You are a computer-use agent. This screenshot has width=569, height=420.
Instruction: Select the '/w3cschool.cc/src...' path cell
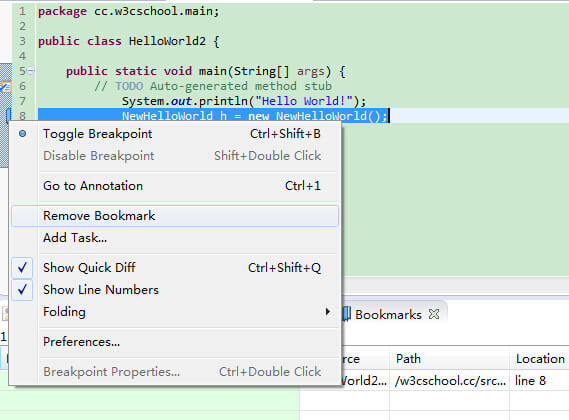pyautogui.click(x=450, y=380)
